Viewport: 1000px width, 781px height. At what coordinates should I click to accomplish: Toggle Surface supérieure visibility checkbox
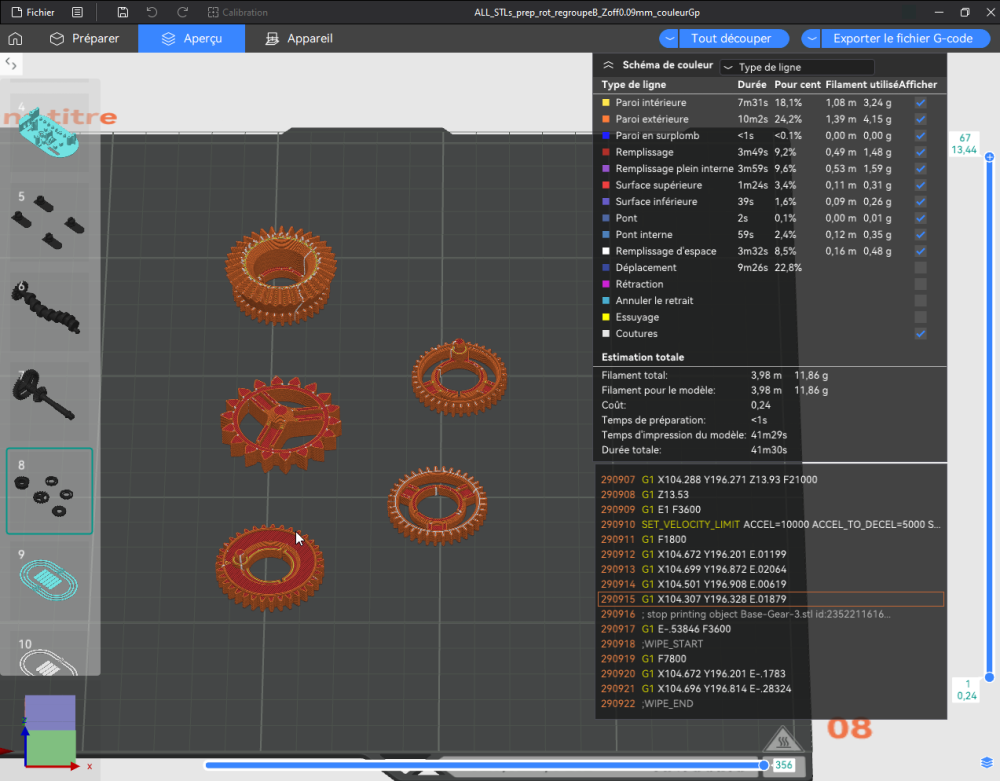coord(920,186)
